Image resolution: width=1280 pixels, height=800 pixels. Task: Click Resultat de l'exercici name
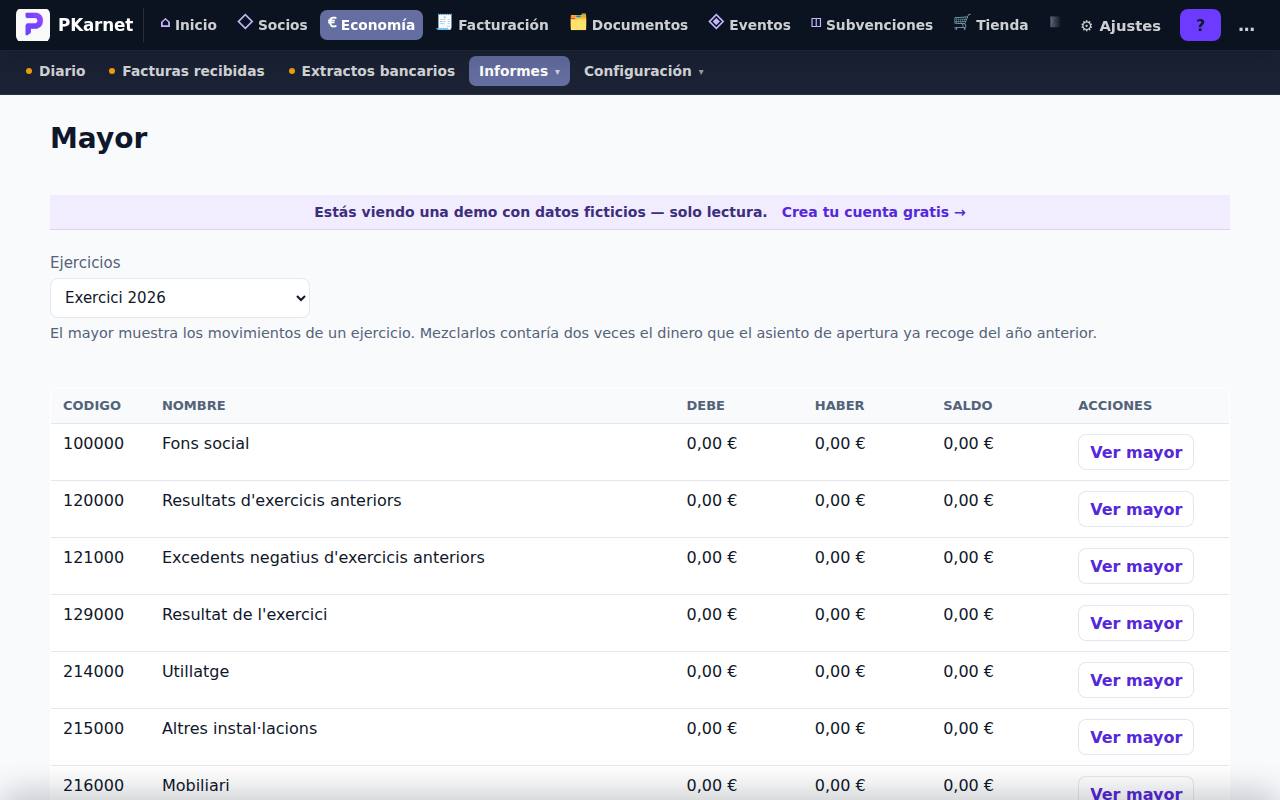tap(245, 614)
